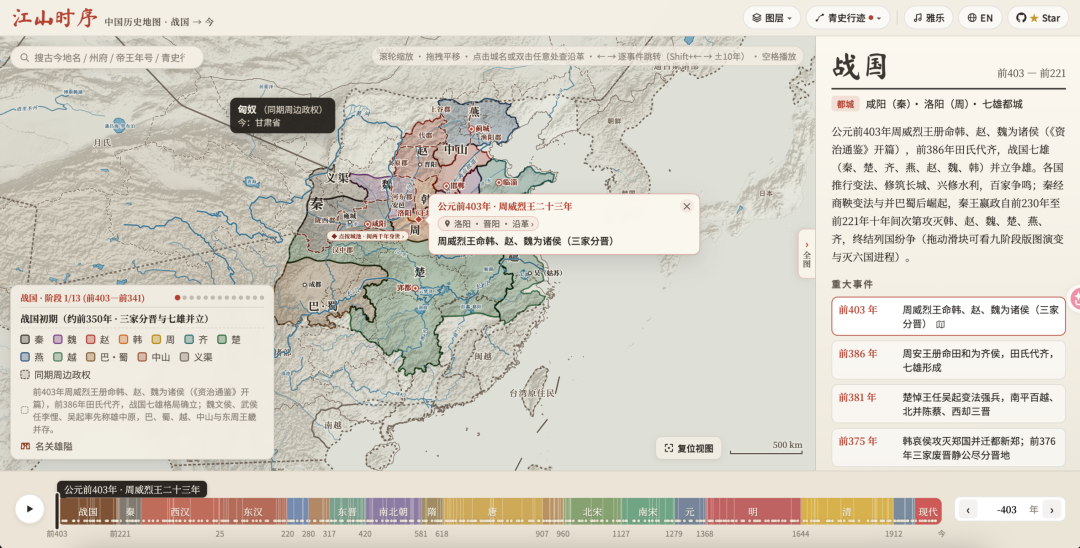Jump to 南北朝 era on timeline
1080x548 pixels.
393,512
